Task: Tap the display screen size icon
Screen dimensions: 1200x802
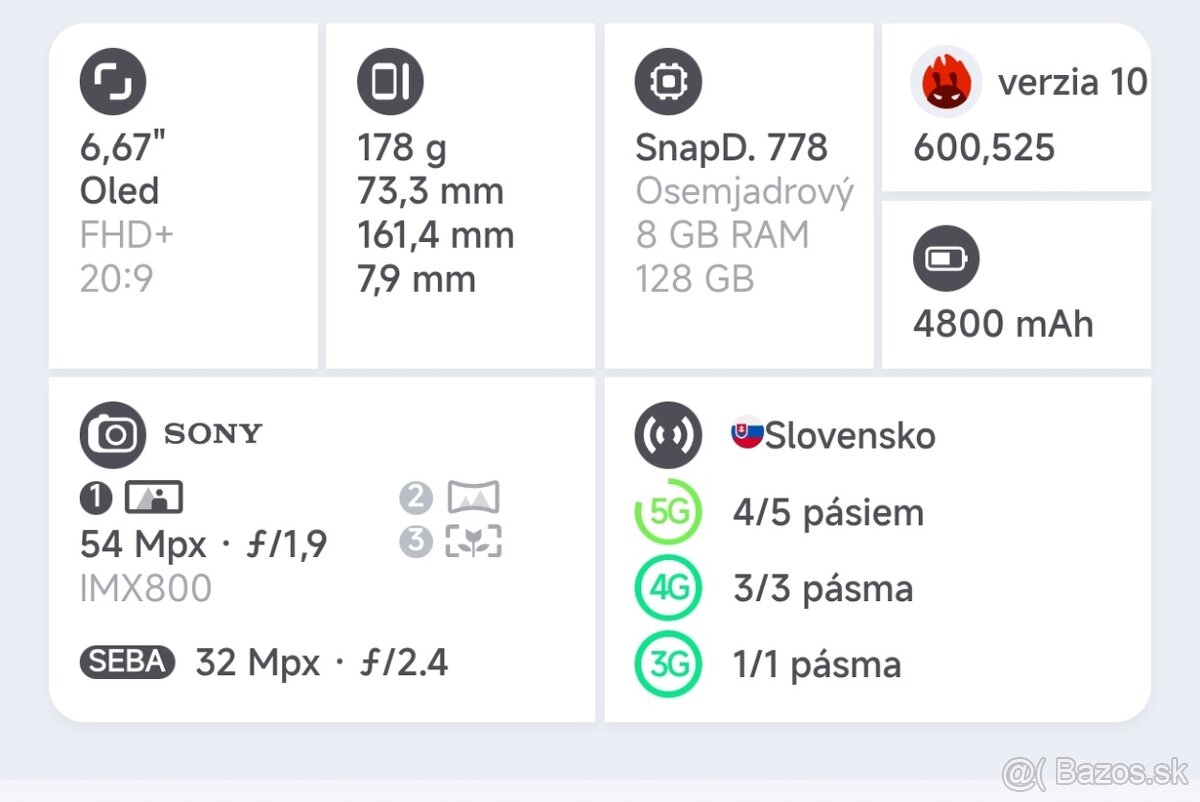Action: click(x=113, y=81)
